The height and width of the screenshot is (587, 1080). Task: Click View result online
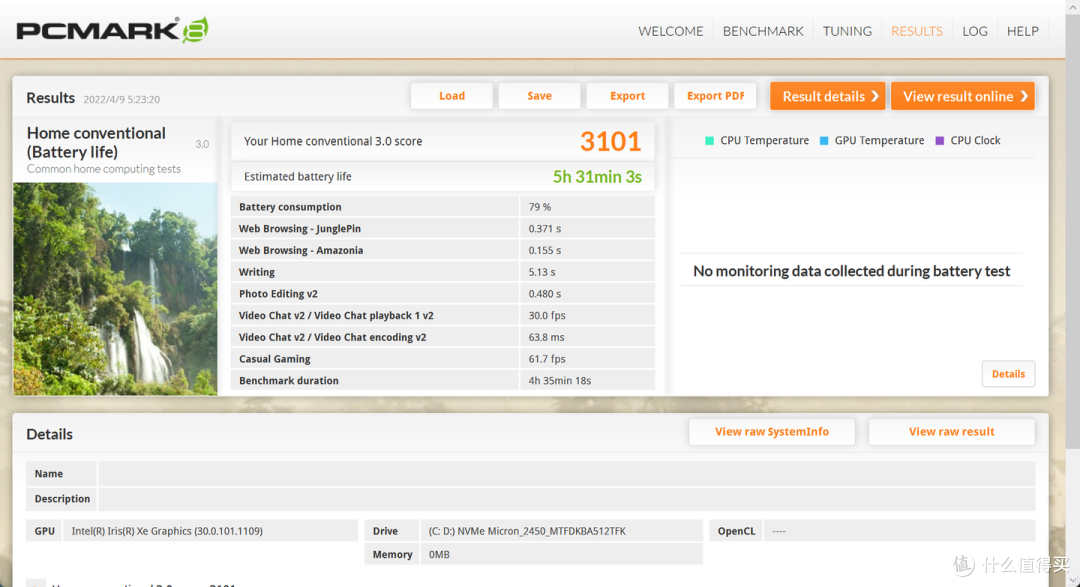coord(963,96)
